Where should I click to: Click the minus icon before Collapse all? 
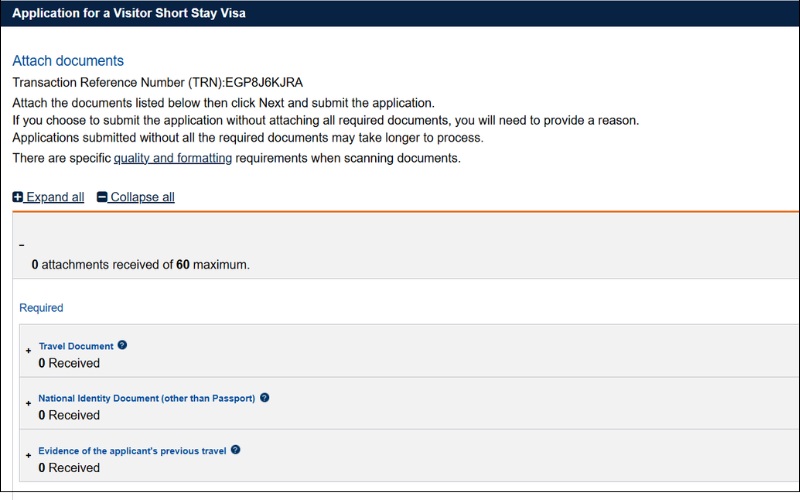point(102,197)
